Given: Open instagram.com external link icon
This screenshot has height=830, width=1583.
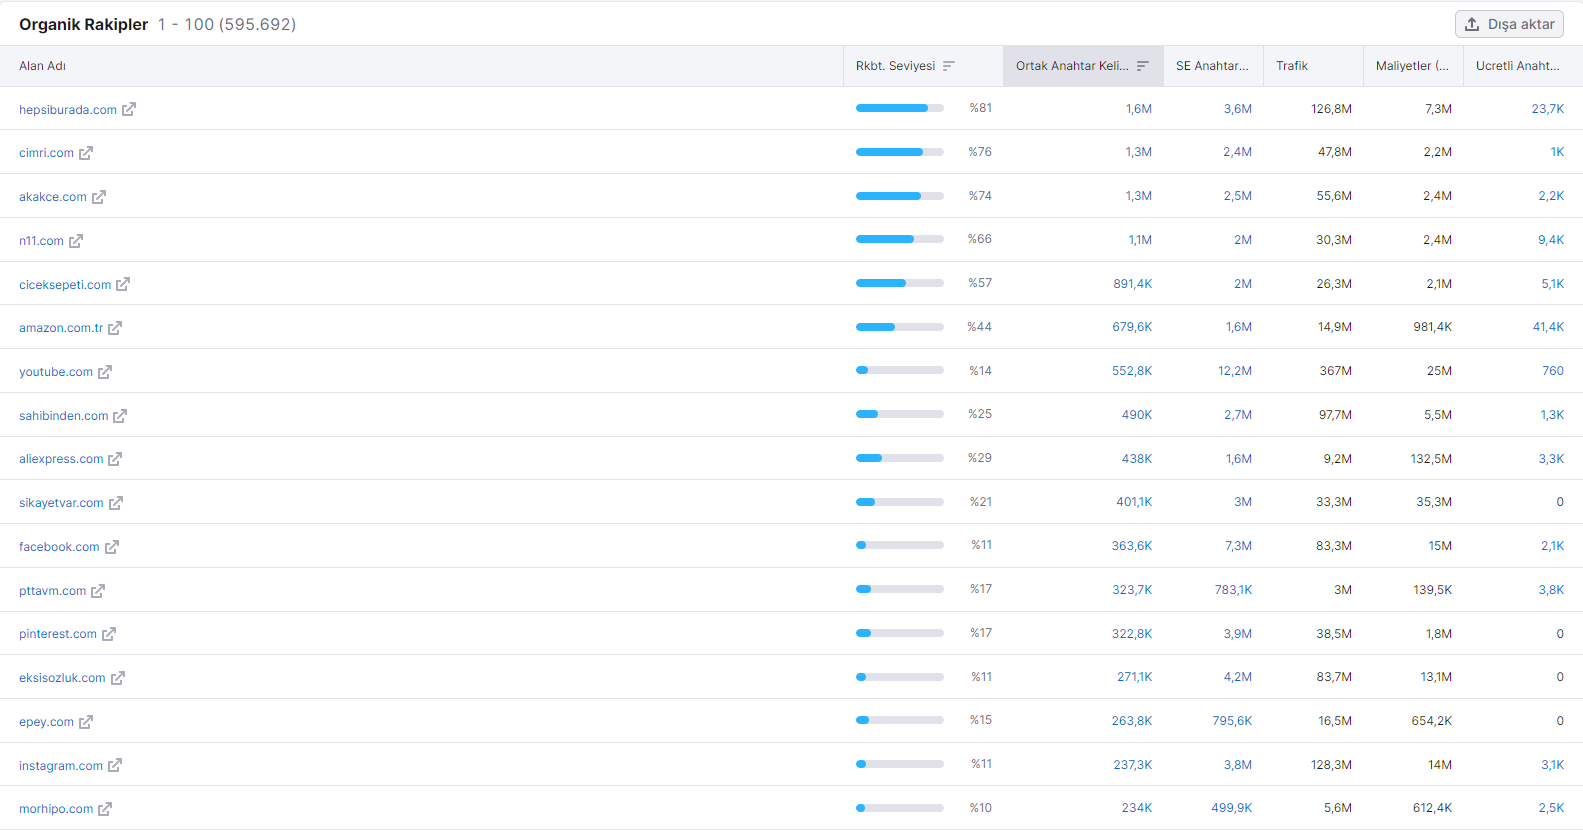Looking at the screenshot, I should point(115,766).
